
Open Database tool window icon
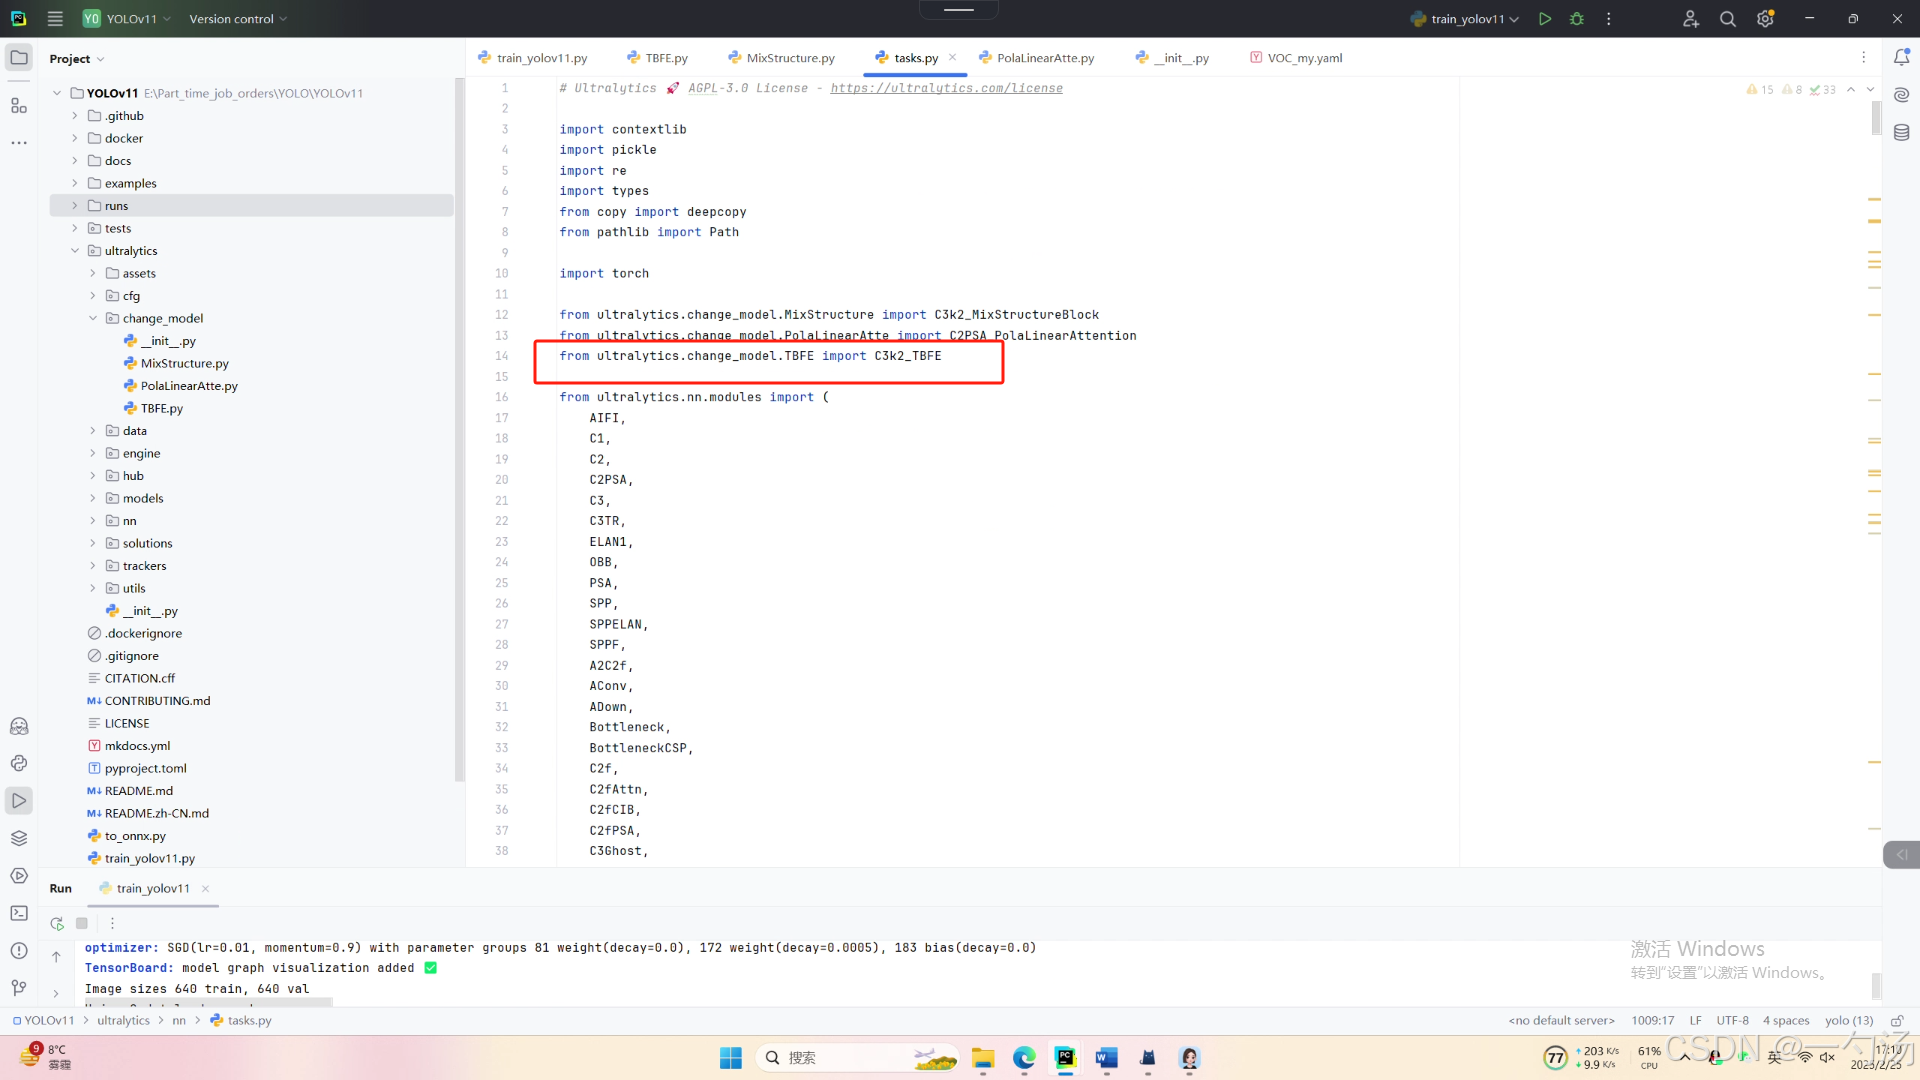(x=1901, y=133)
